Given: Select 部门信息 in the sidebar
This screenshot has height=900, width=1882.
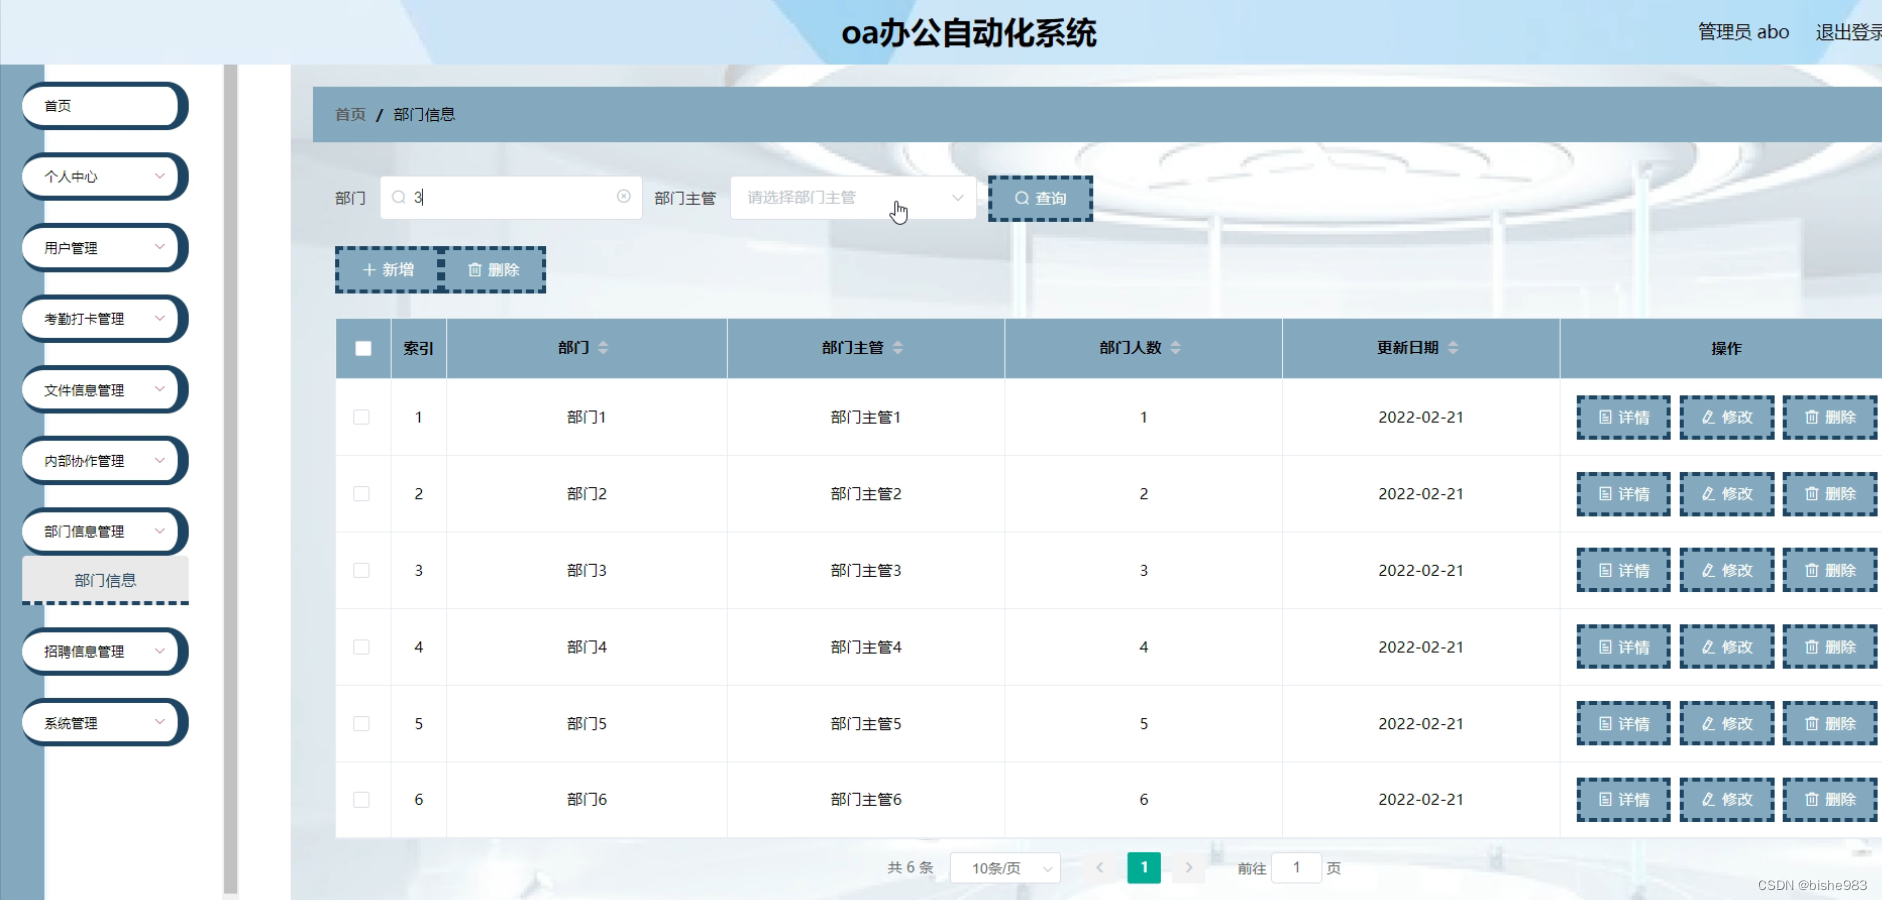Looking at the screenshot, I should click(x=104, y=580).
